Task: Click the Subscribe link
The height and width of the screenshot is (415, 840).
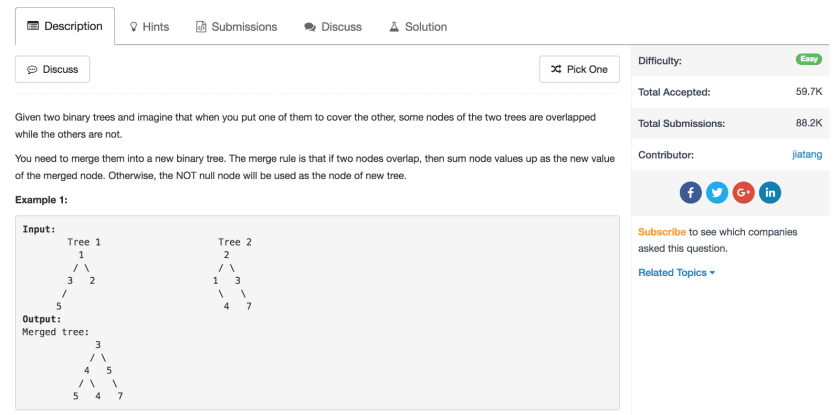Action: (662, 232)
